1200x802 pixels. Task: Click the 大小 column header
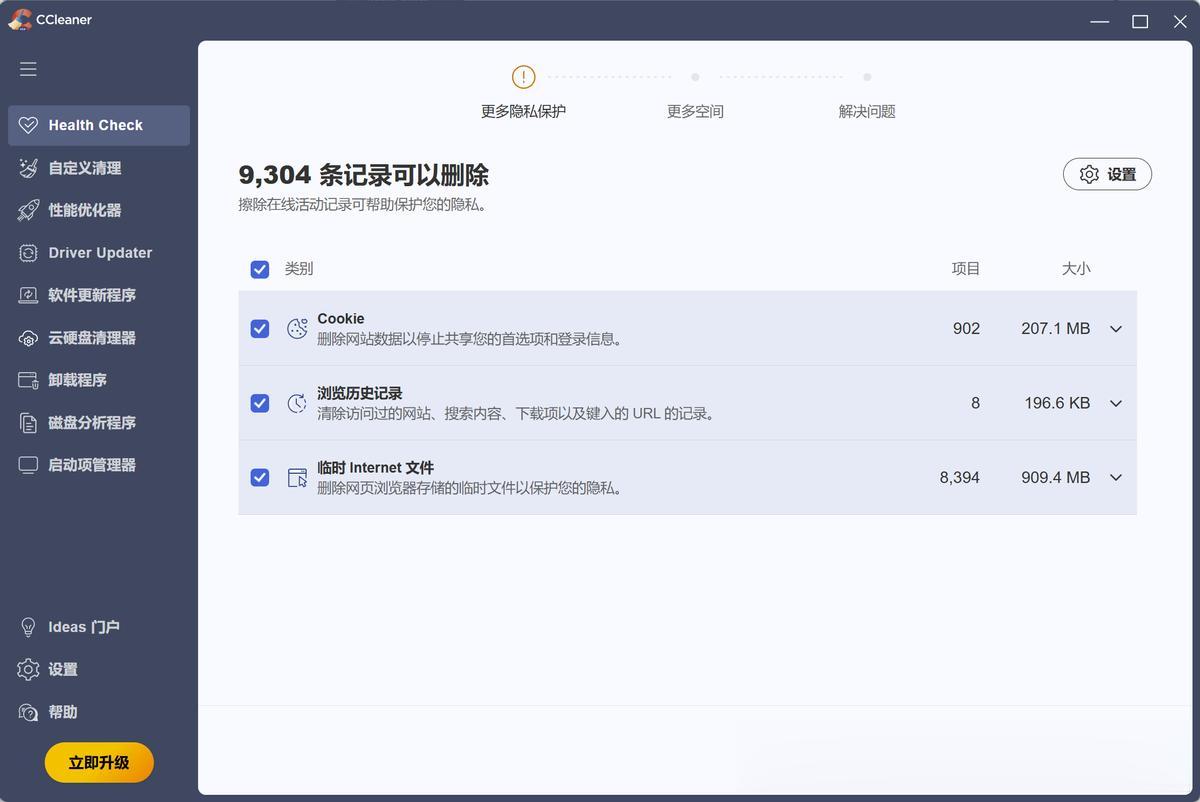[x=1076, y=269]
